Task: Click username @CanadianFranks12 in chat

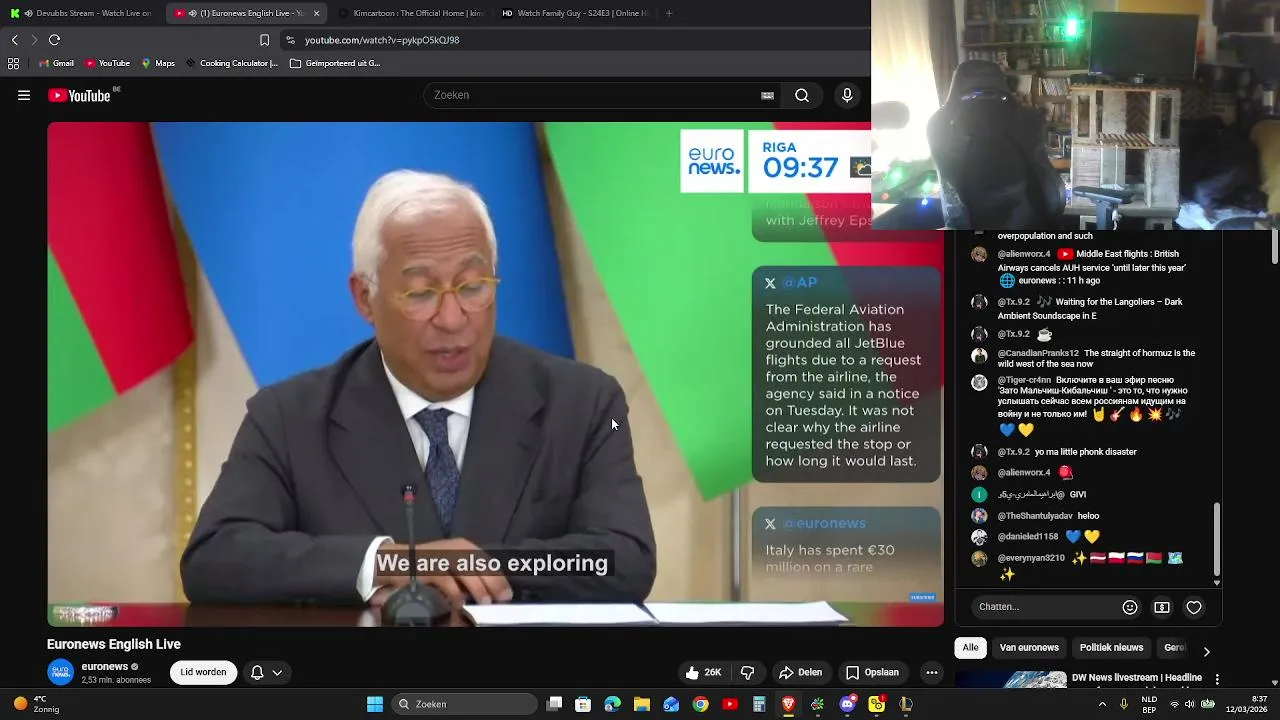Action: (1038, 353)
